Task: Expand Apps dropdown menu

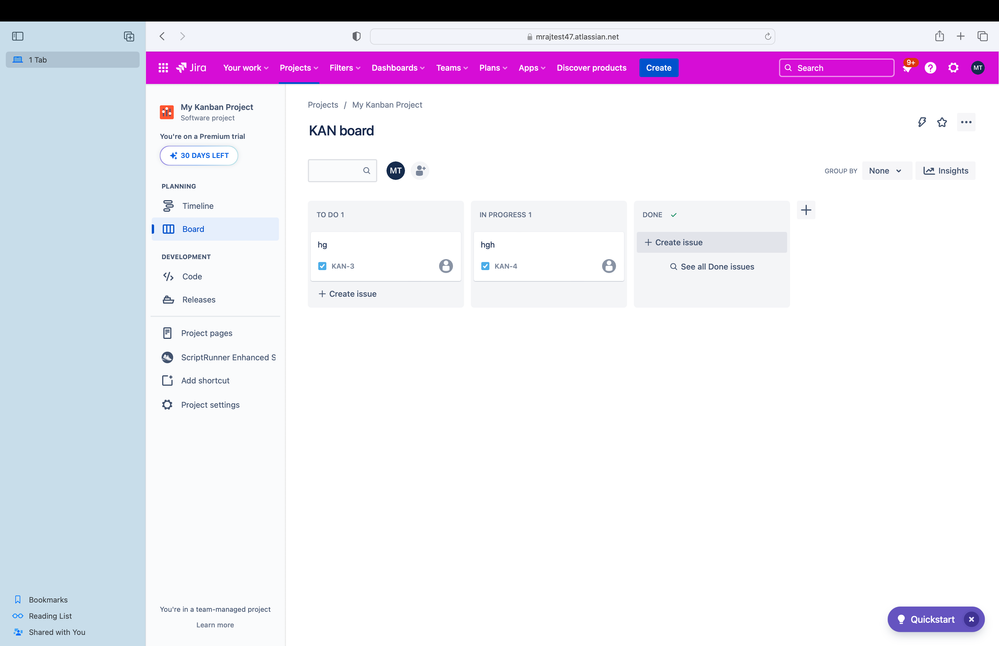Action: (x=531, y=68)
